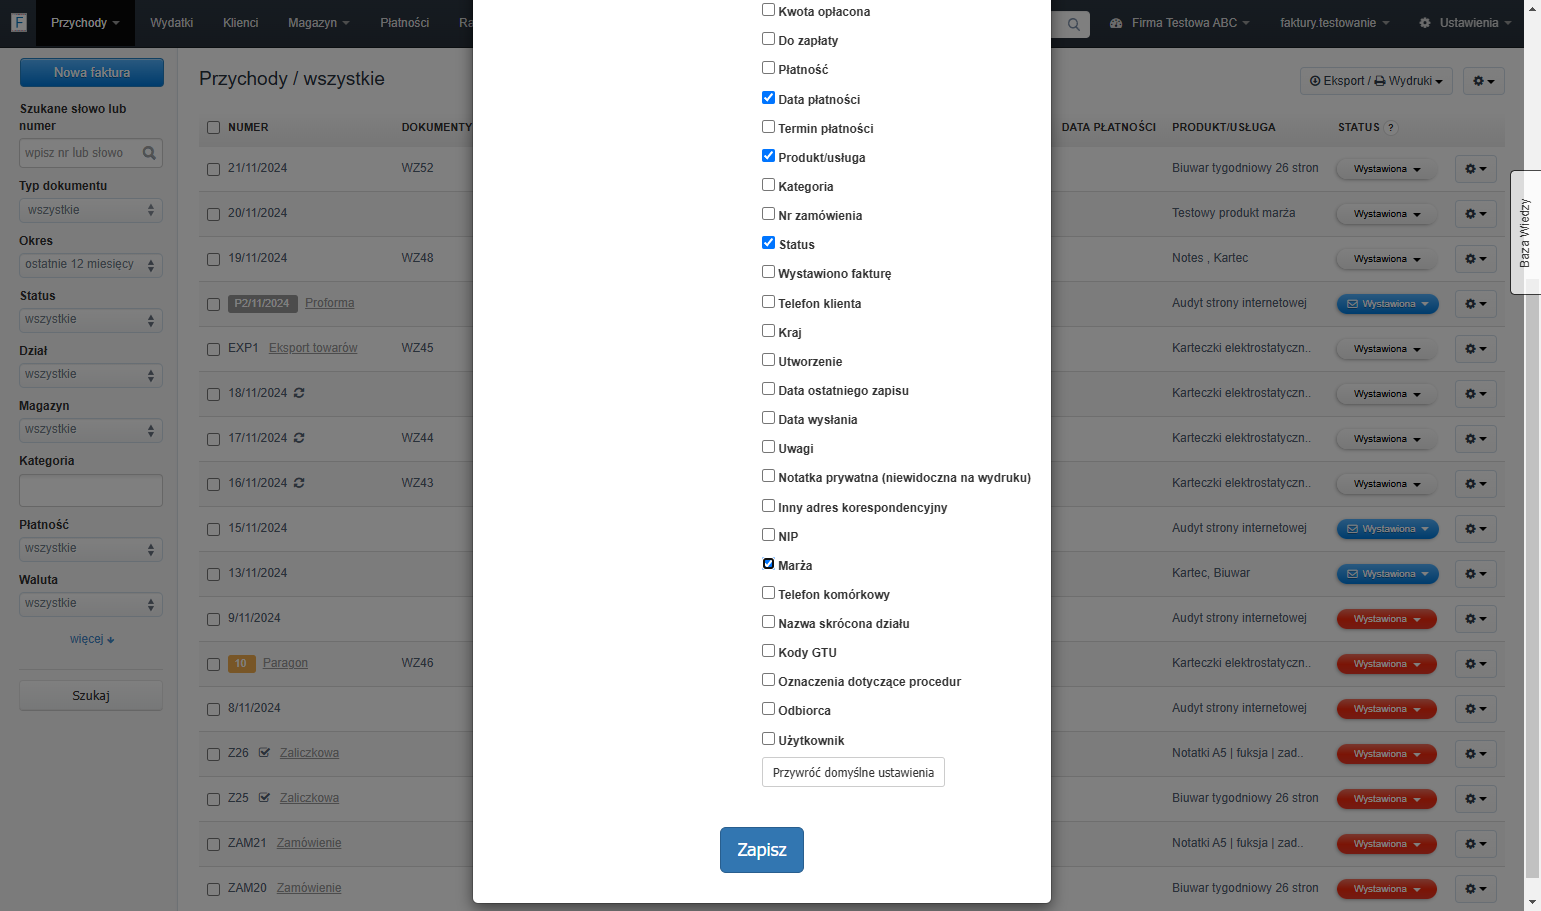The height and width of the screenshot is (911, 1541).
Task: Disable the Data płatności checkbox
Action: 768,98
